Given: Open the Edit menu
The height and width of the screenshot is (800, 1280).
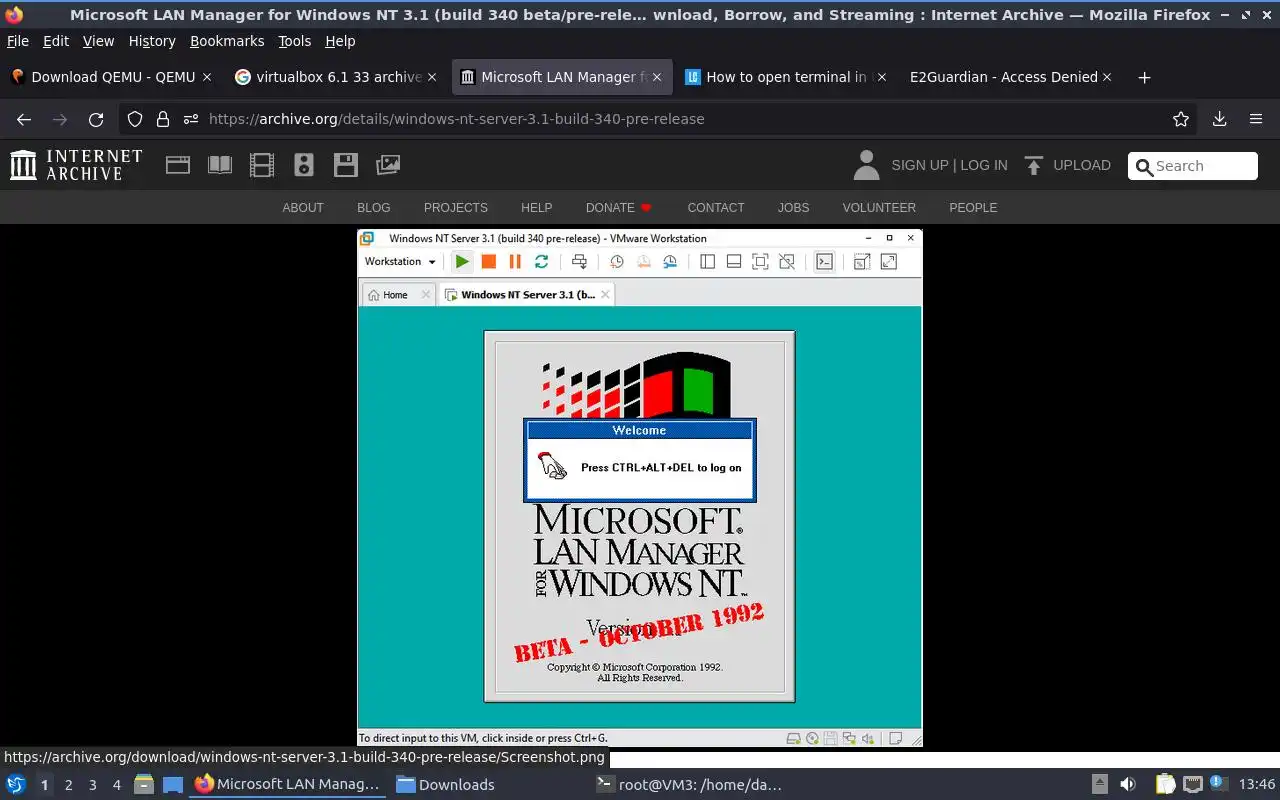Looking at the screenshot, I should pos(56,41).
